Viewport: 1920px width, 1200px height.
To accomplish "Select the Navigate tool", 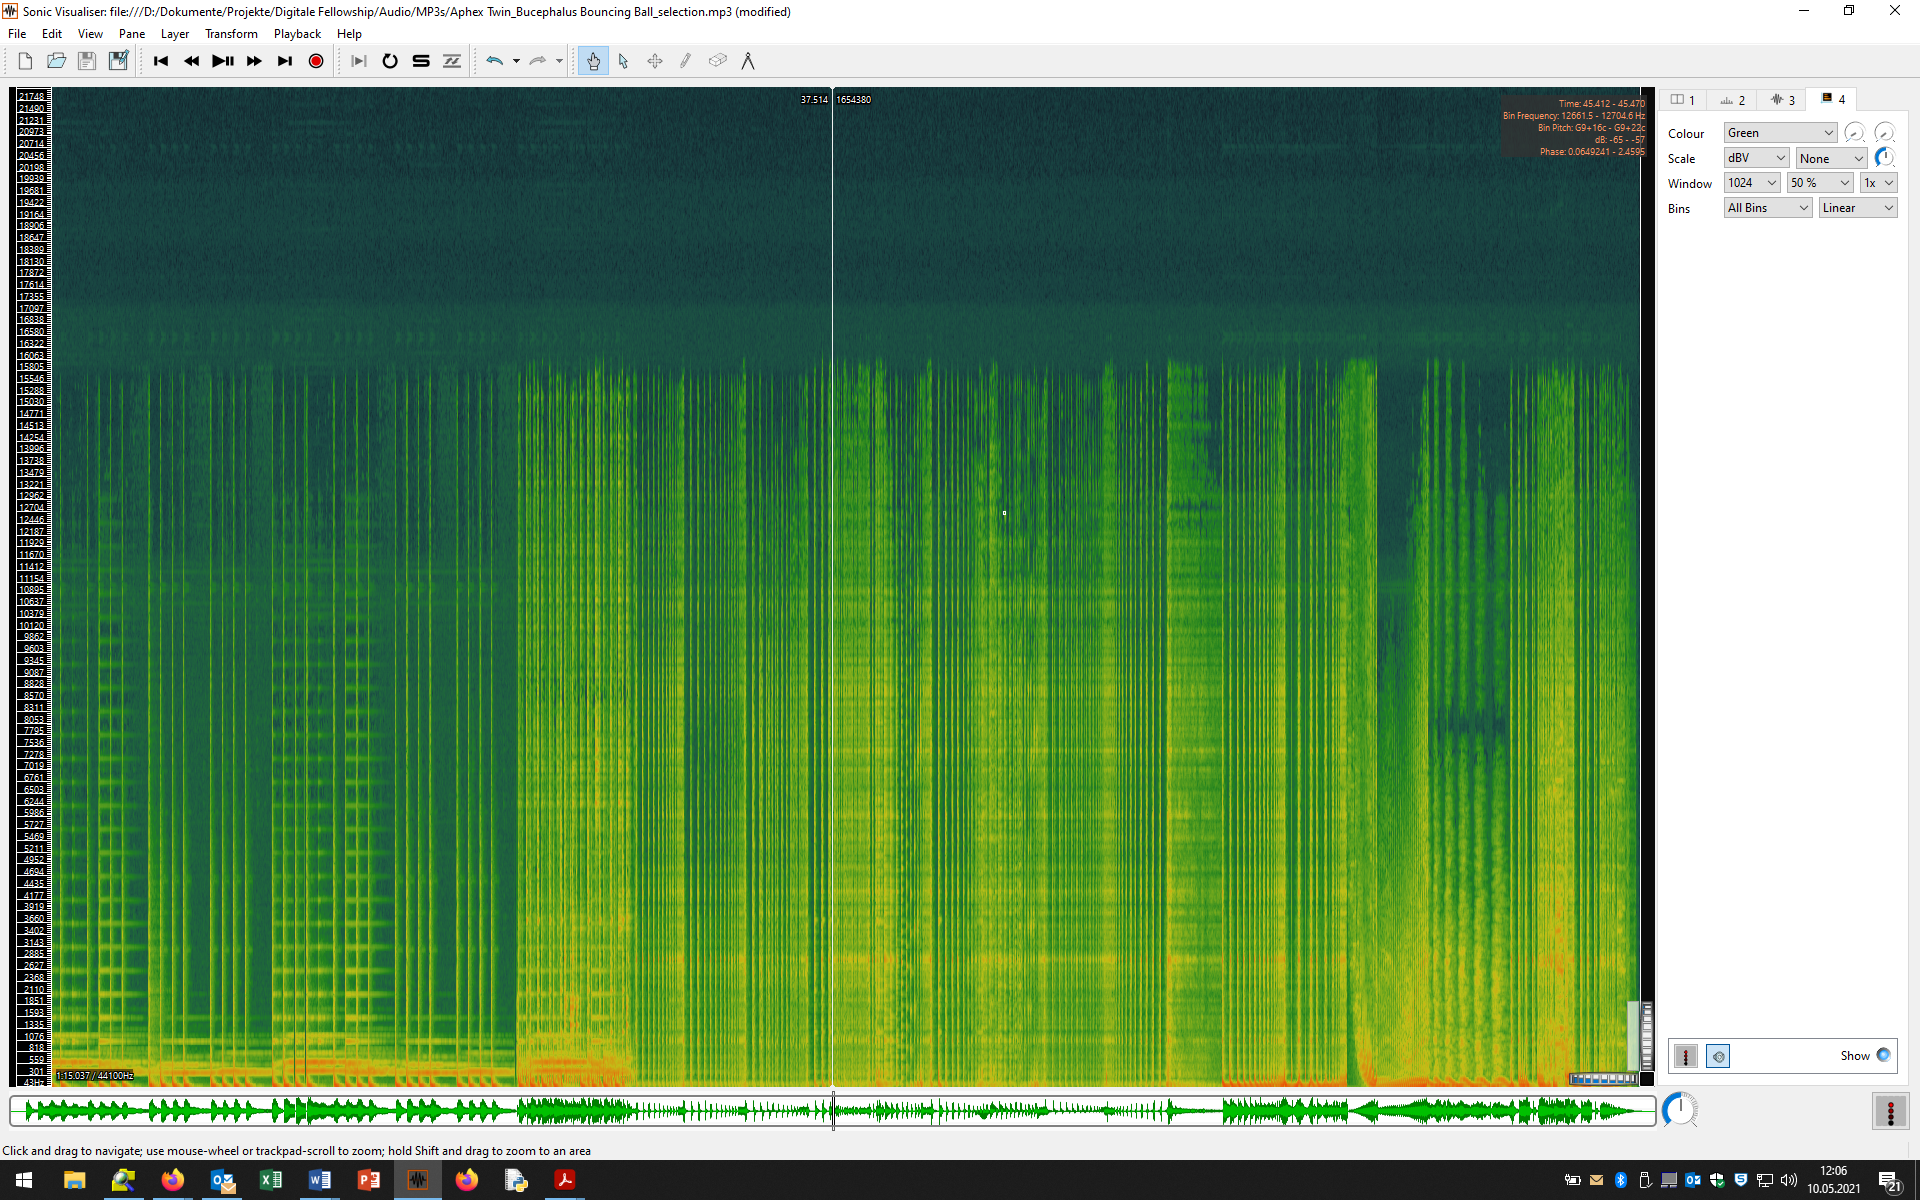I will tap(593, 61).
